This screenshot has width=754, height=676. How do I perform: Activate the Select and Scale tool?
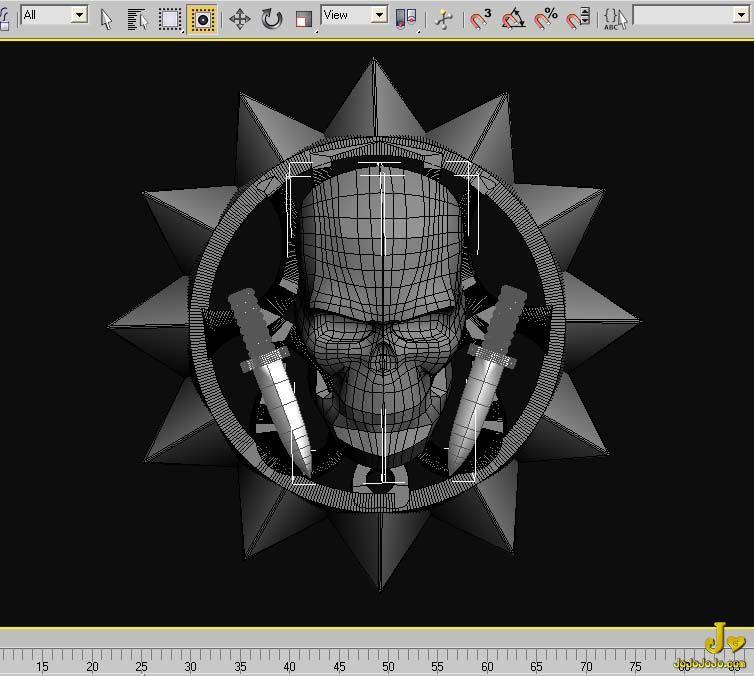[304, 20]
